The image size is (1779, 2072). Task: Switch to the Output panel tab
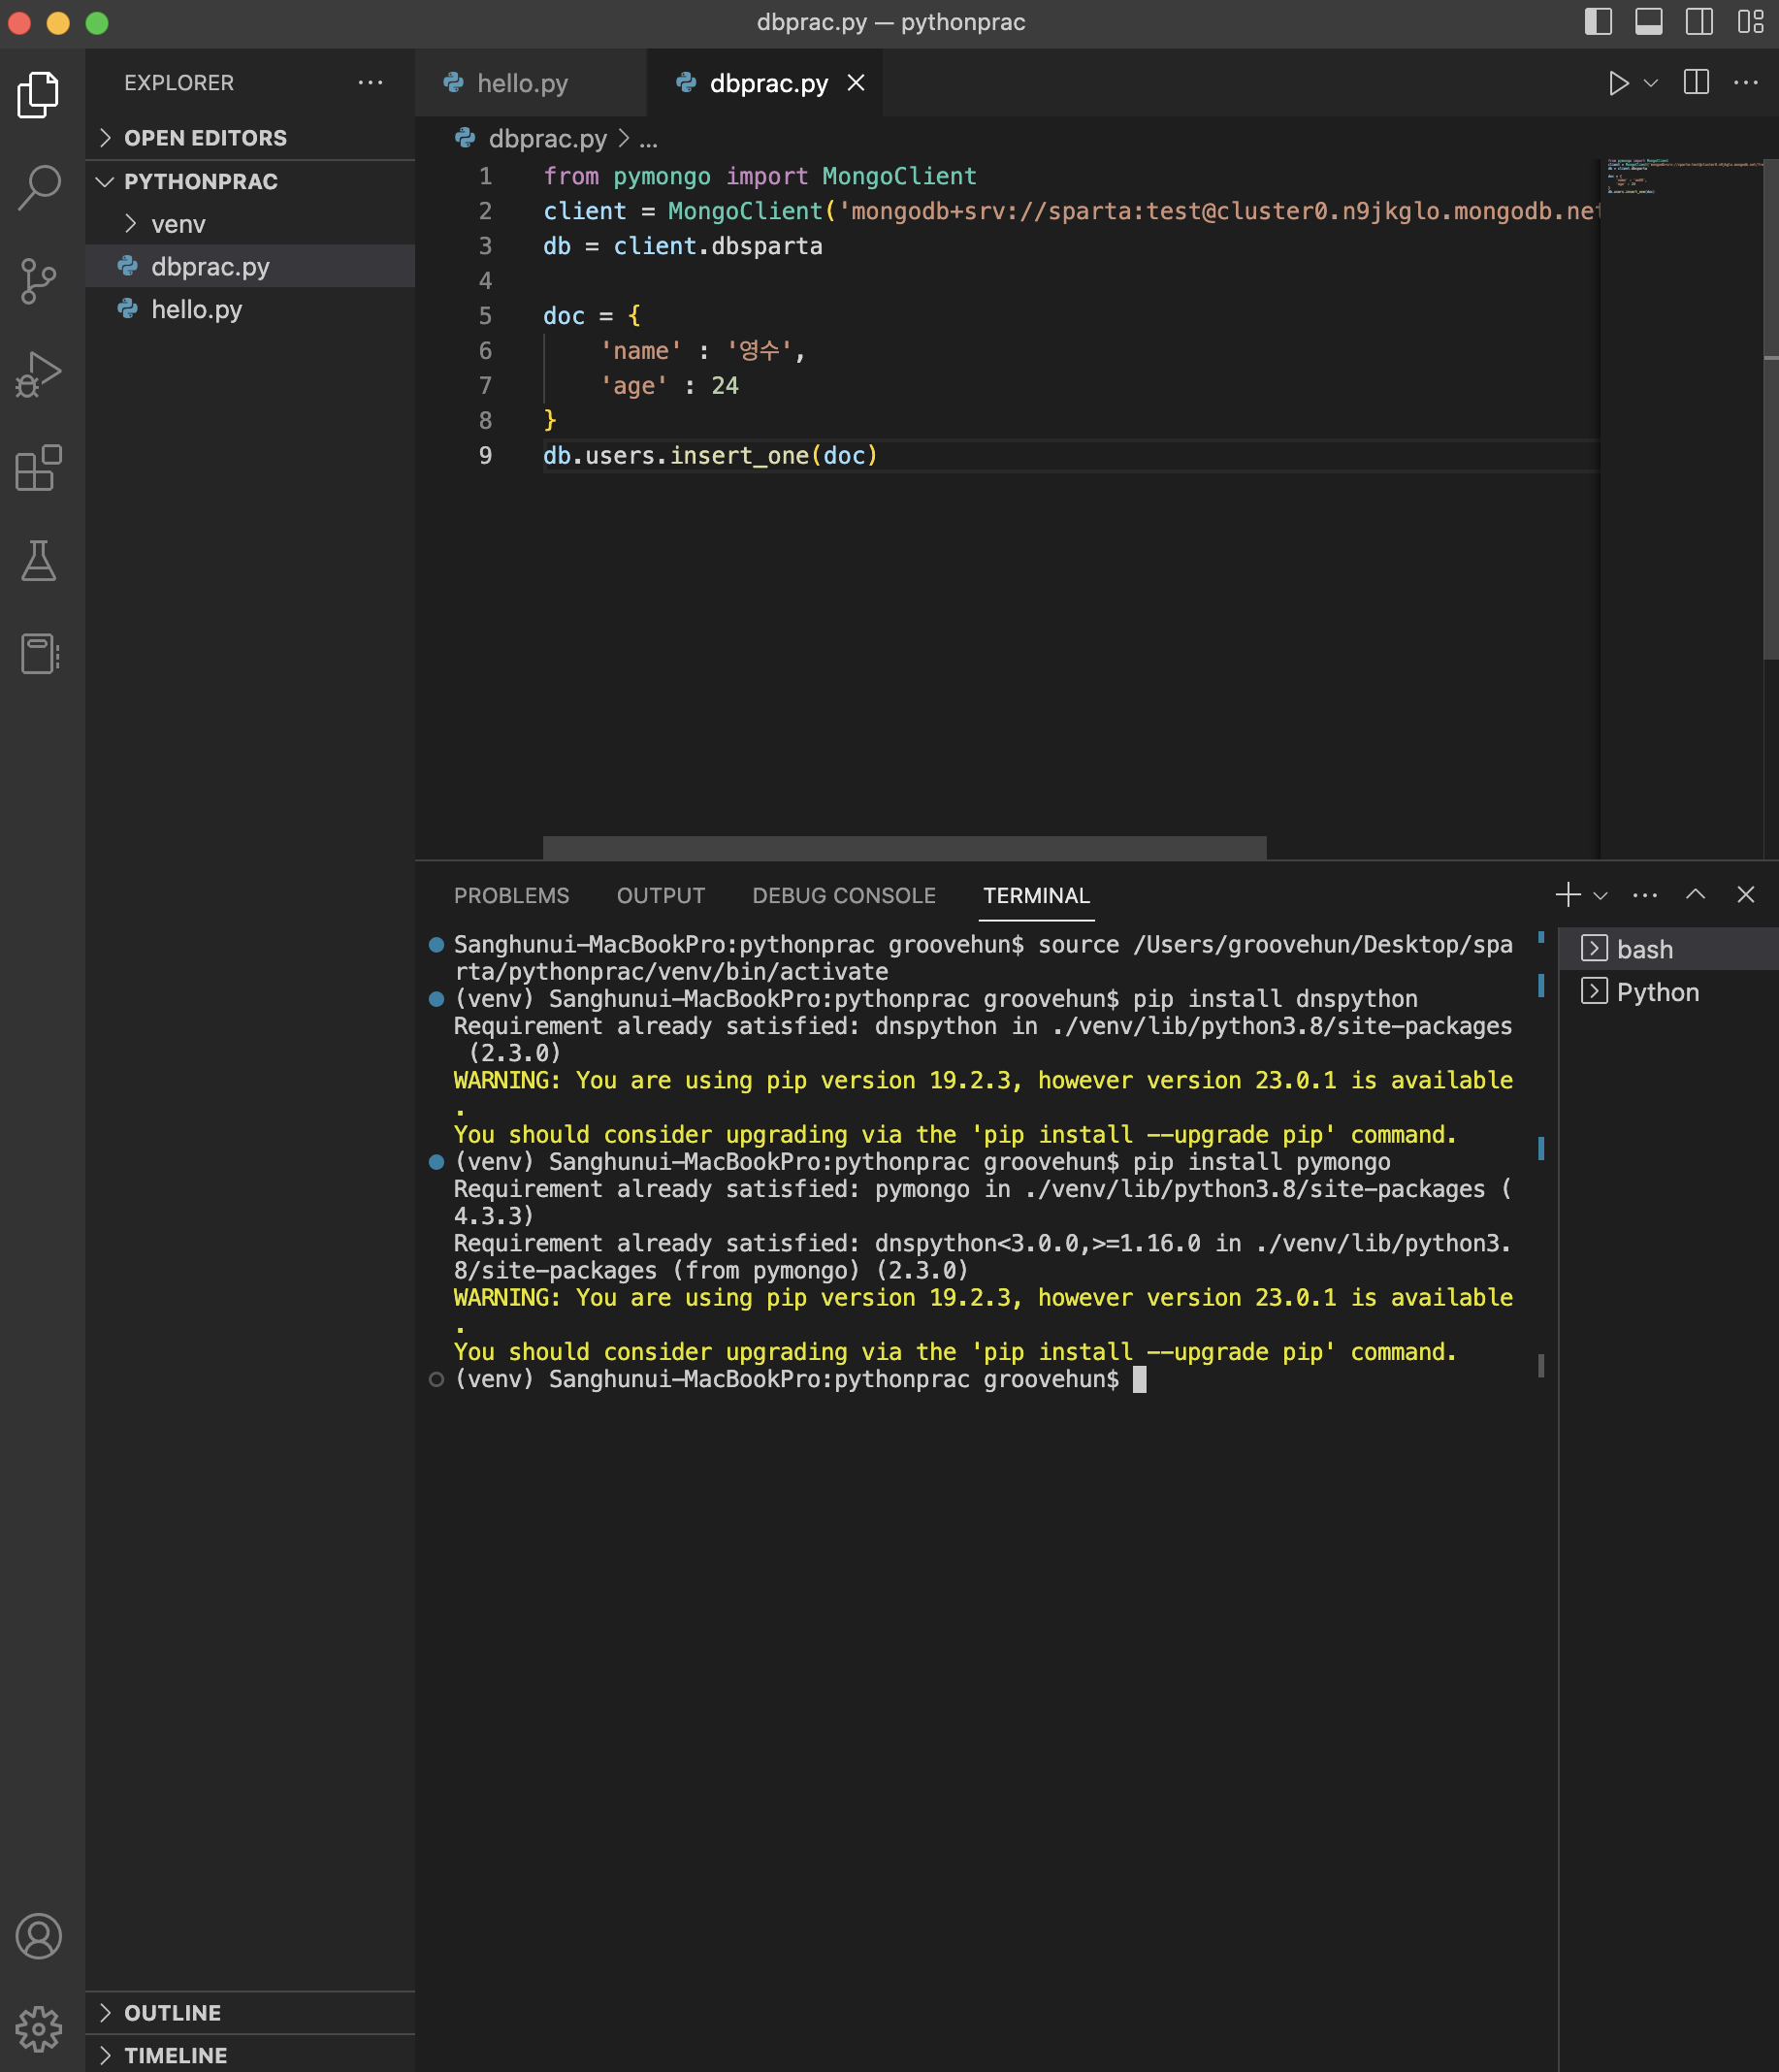pos(661,896)
